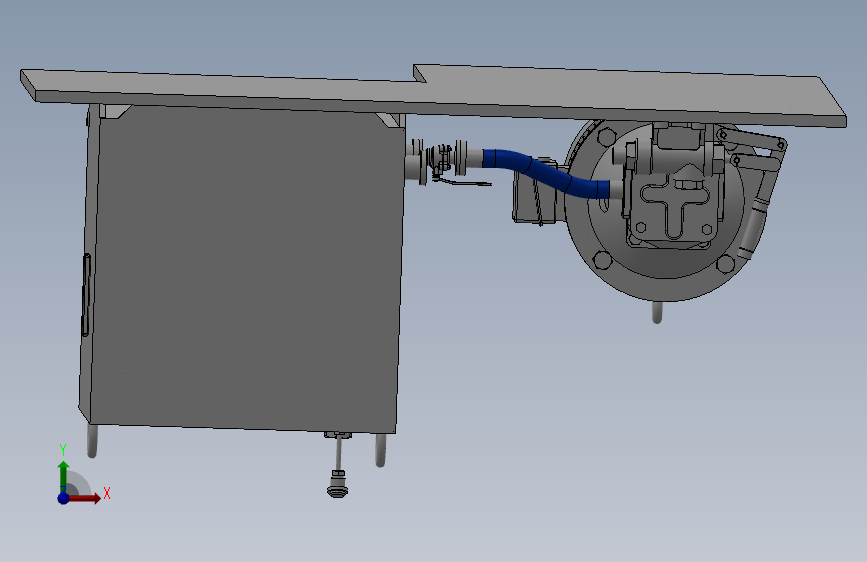
Task: Select the tank's right support leg
Action: click(x=380, y=450)
